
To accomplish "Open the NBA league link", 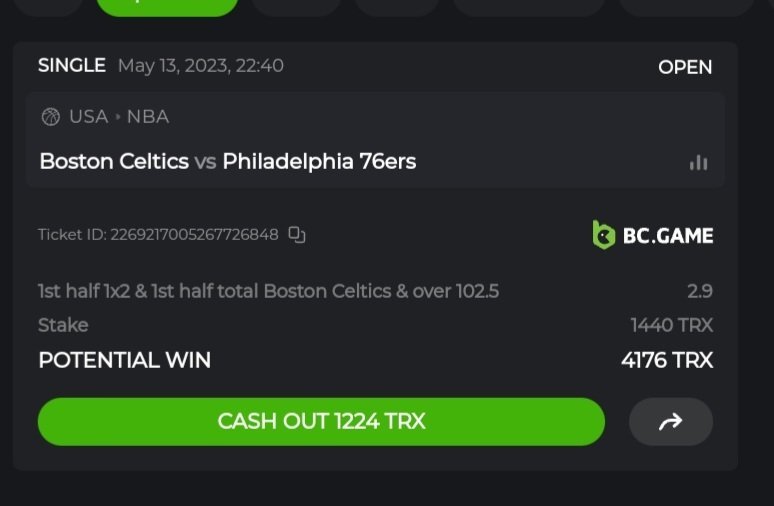I will coord(148,117).
